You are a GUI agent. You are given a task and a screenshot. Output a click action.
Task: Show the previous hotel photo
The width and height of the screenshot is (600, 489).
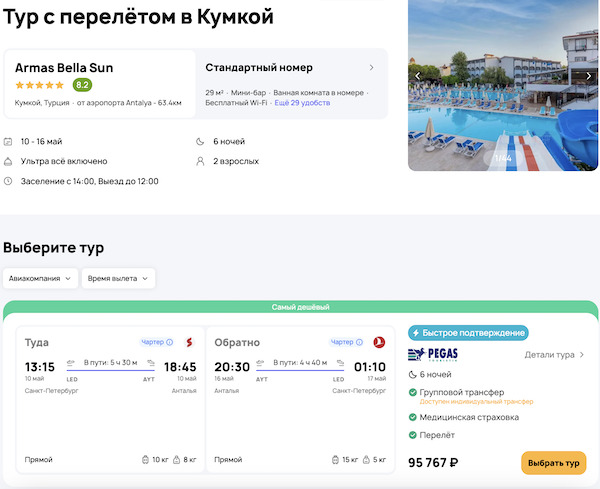419,76
